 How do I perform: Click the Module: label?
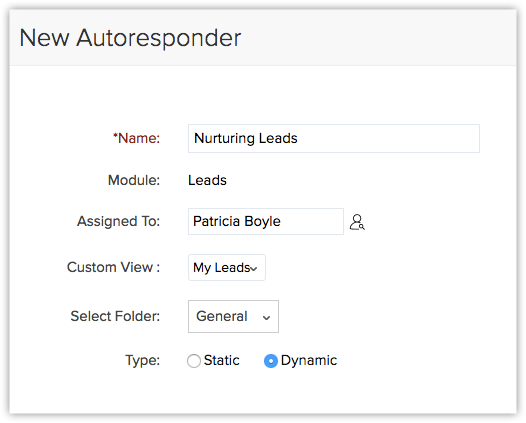[x=134, y=180]
